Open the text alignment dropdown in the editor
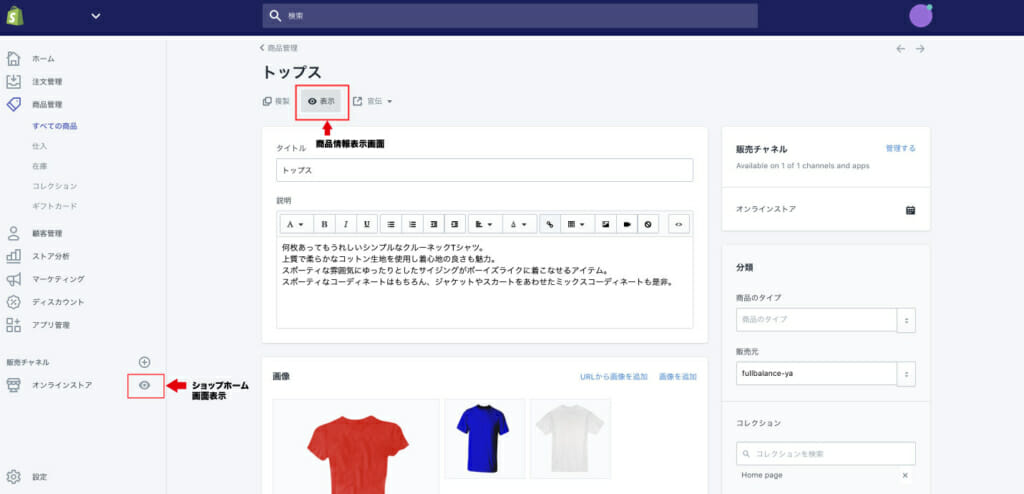Screen dimensions: 1024x494 pos(485,224)
